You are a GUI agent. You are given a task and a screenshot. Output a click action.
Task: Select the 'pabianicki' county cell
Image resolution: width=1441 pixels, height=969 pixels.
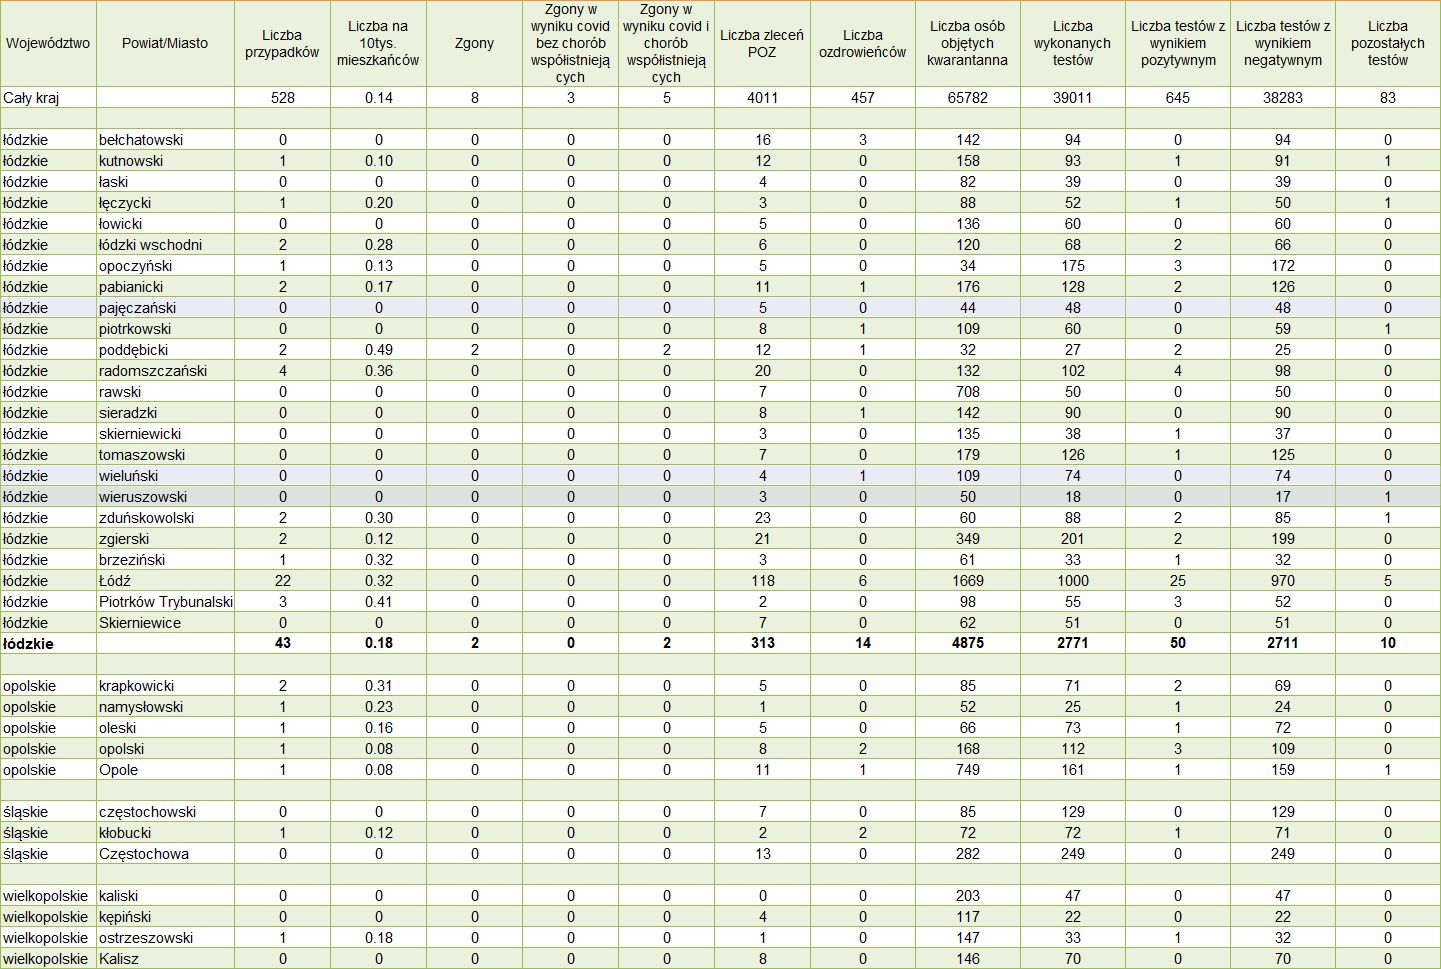click(x=165, y=287)
